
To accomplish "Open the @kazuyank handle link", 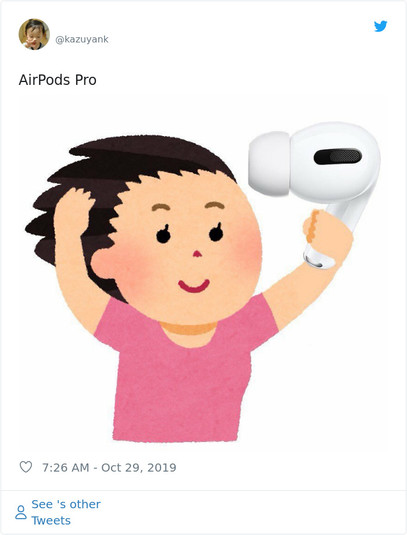I will point(82,39).
